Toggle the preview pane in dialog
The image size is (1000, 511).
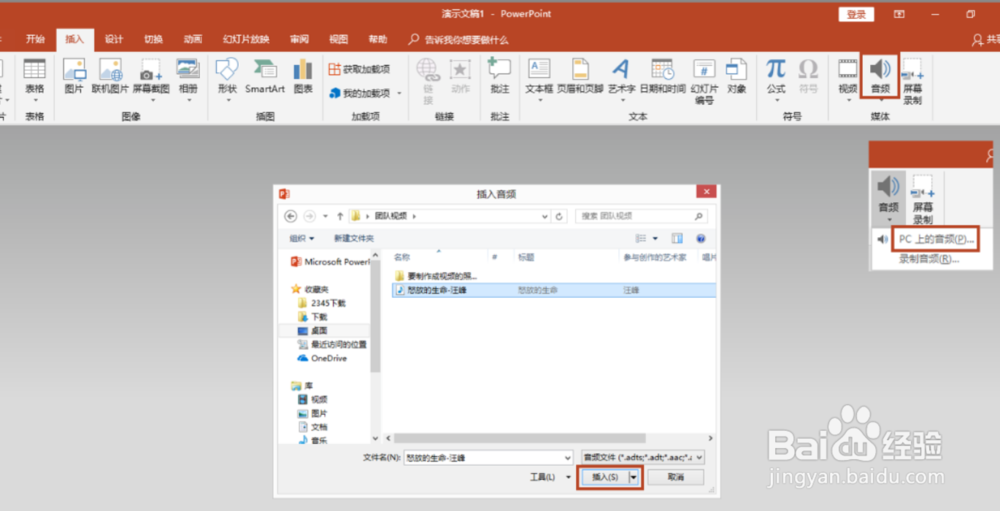(x=677, y=238)
